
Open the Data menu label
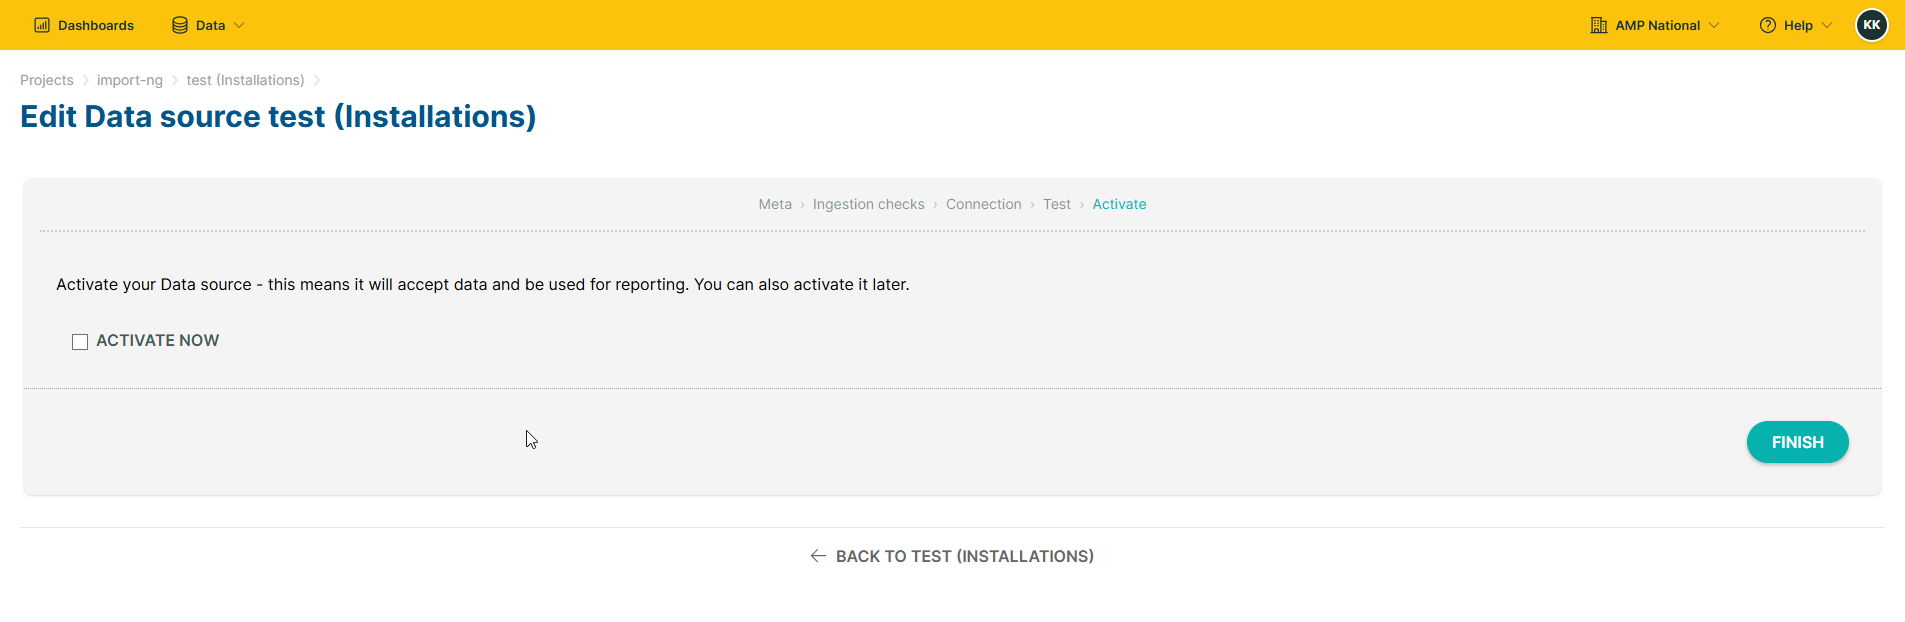[x=210, y=25]
